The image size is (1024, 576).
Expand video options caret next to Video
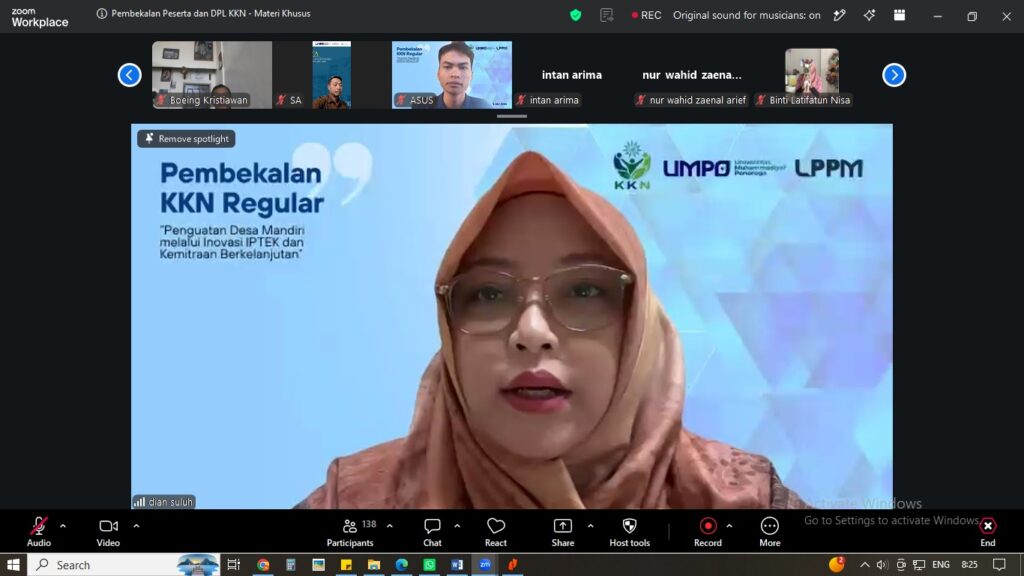(136, 526)
